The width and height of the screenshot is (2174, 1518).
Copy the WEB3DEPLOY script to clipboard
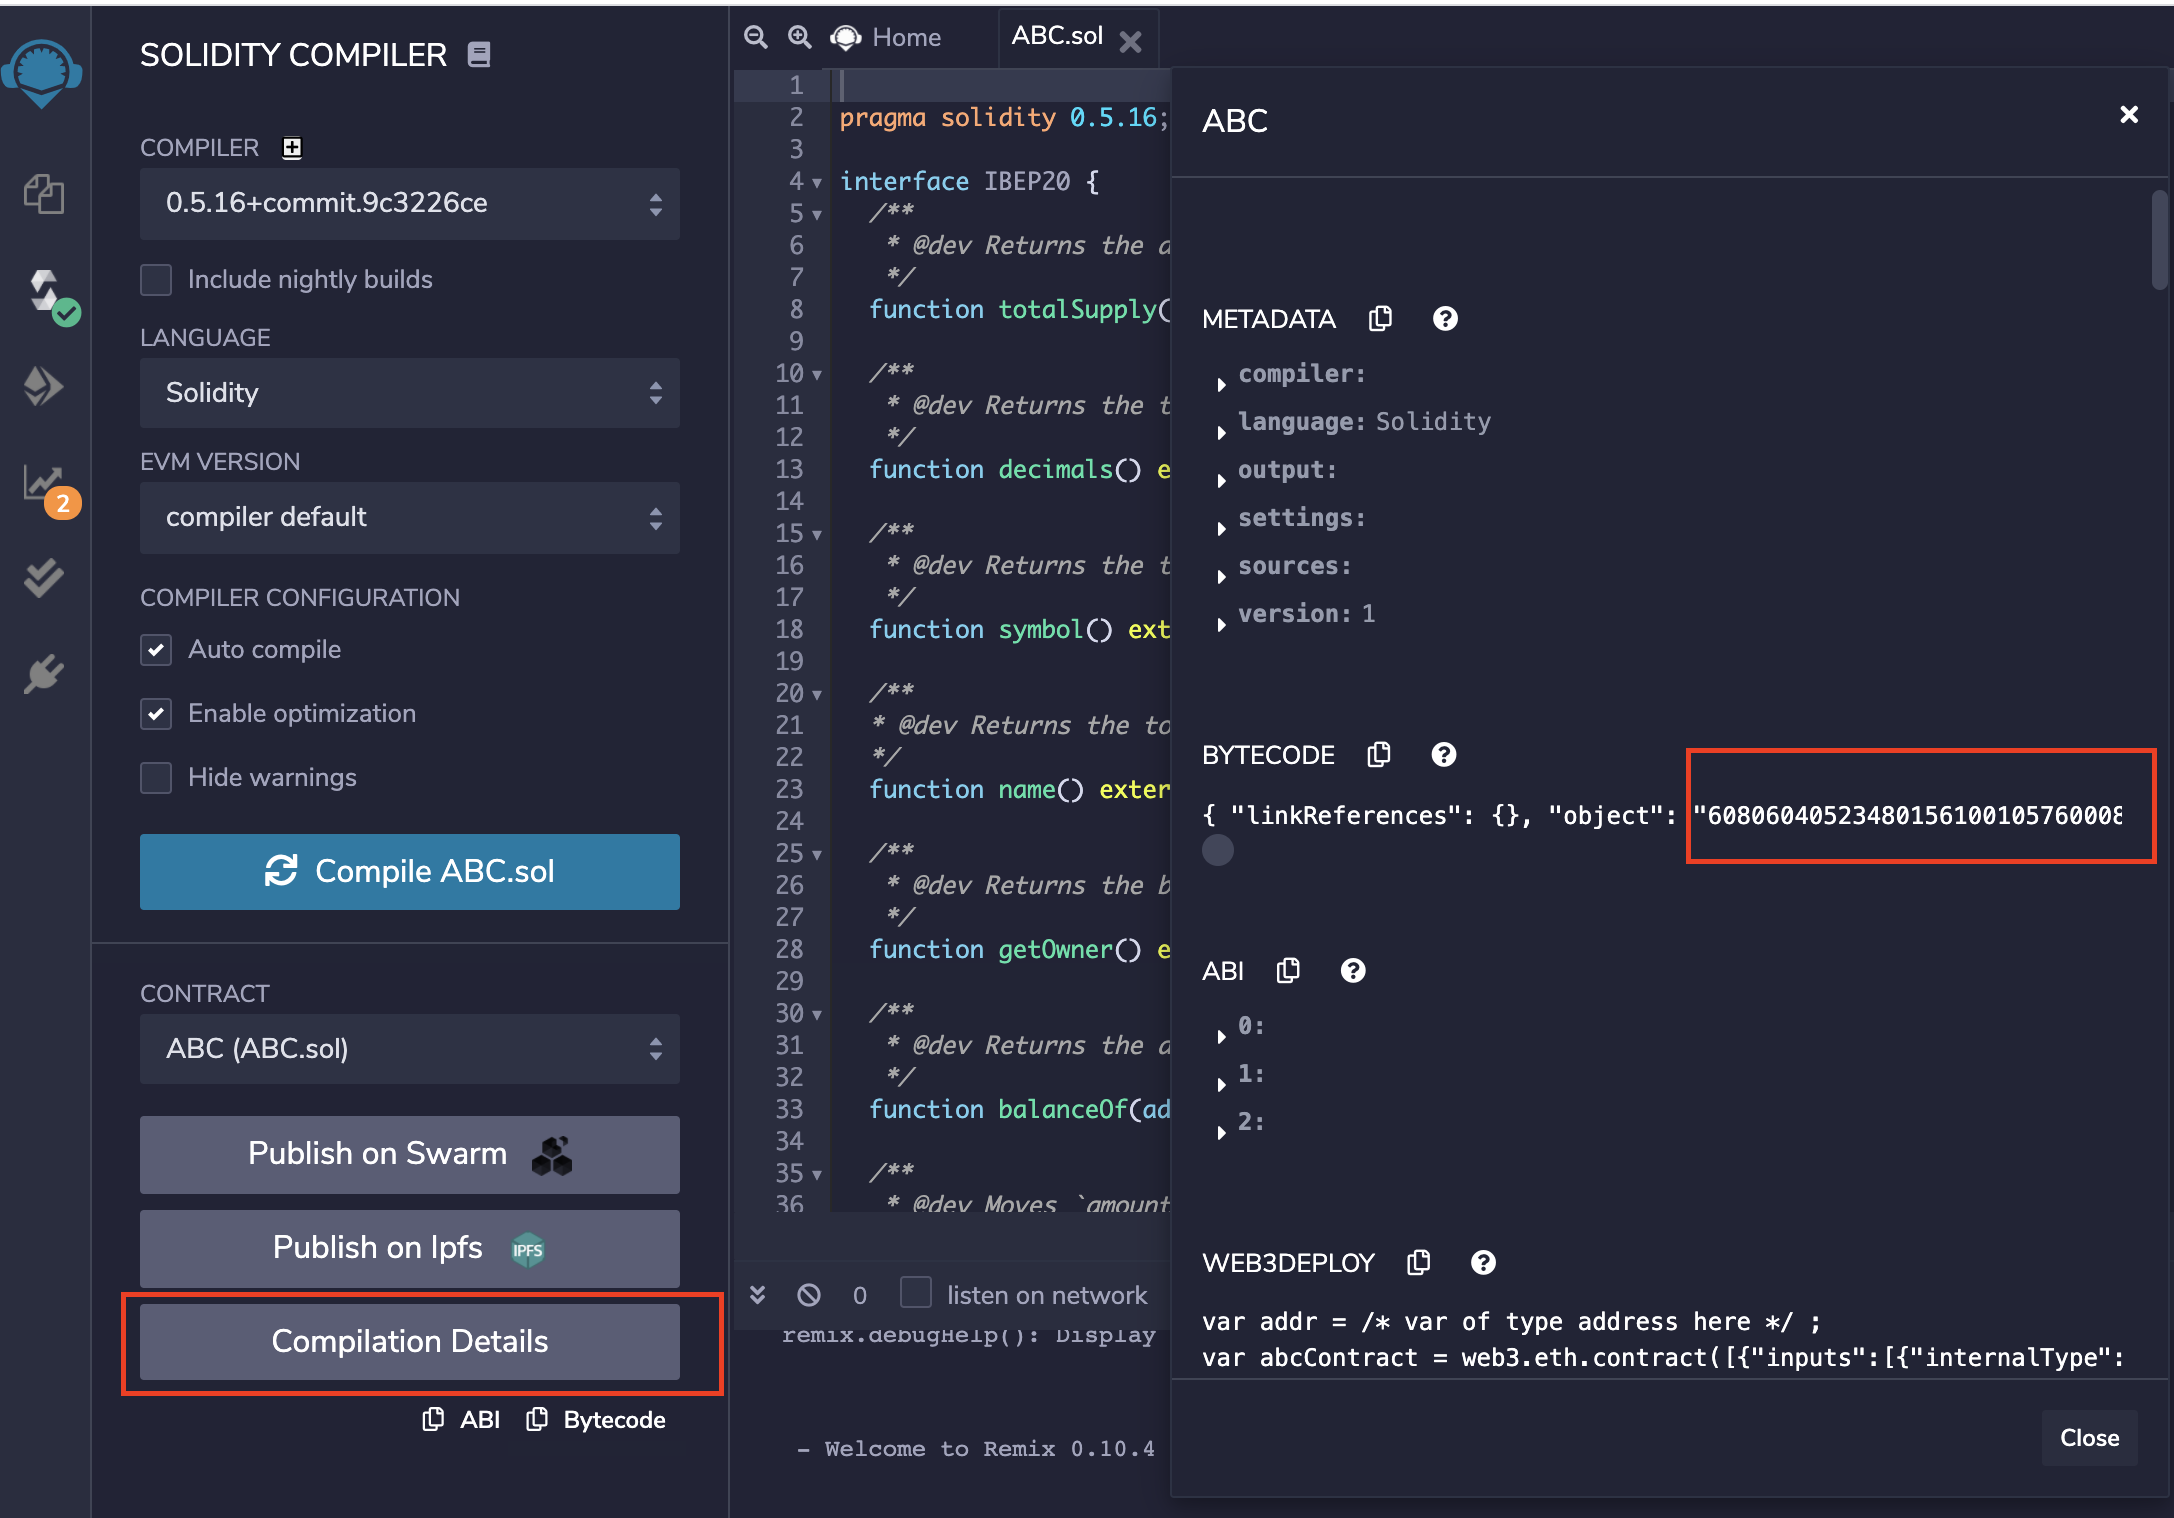pyautogui.click(x=1418, y=1263)
